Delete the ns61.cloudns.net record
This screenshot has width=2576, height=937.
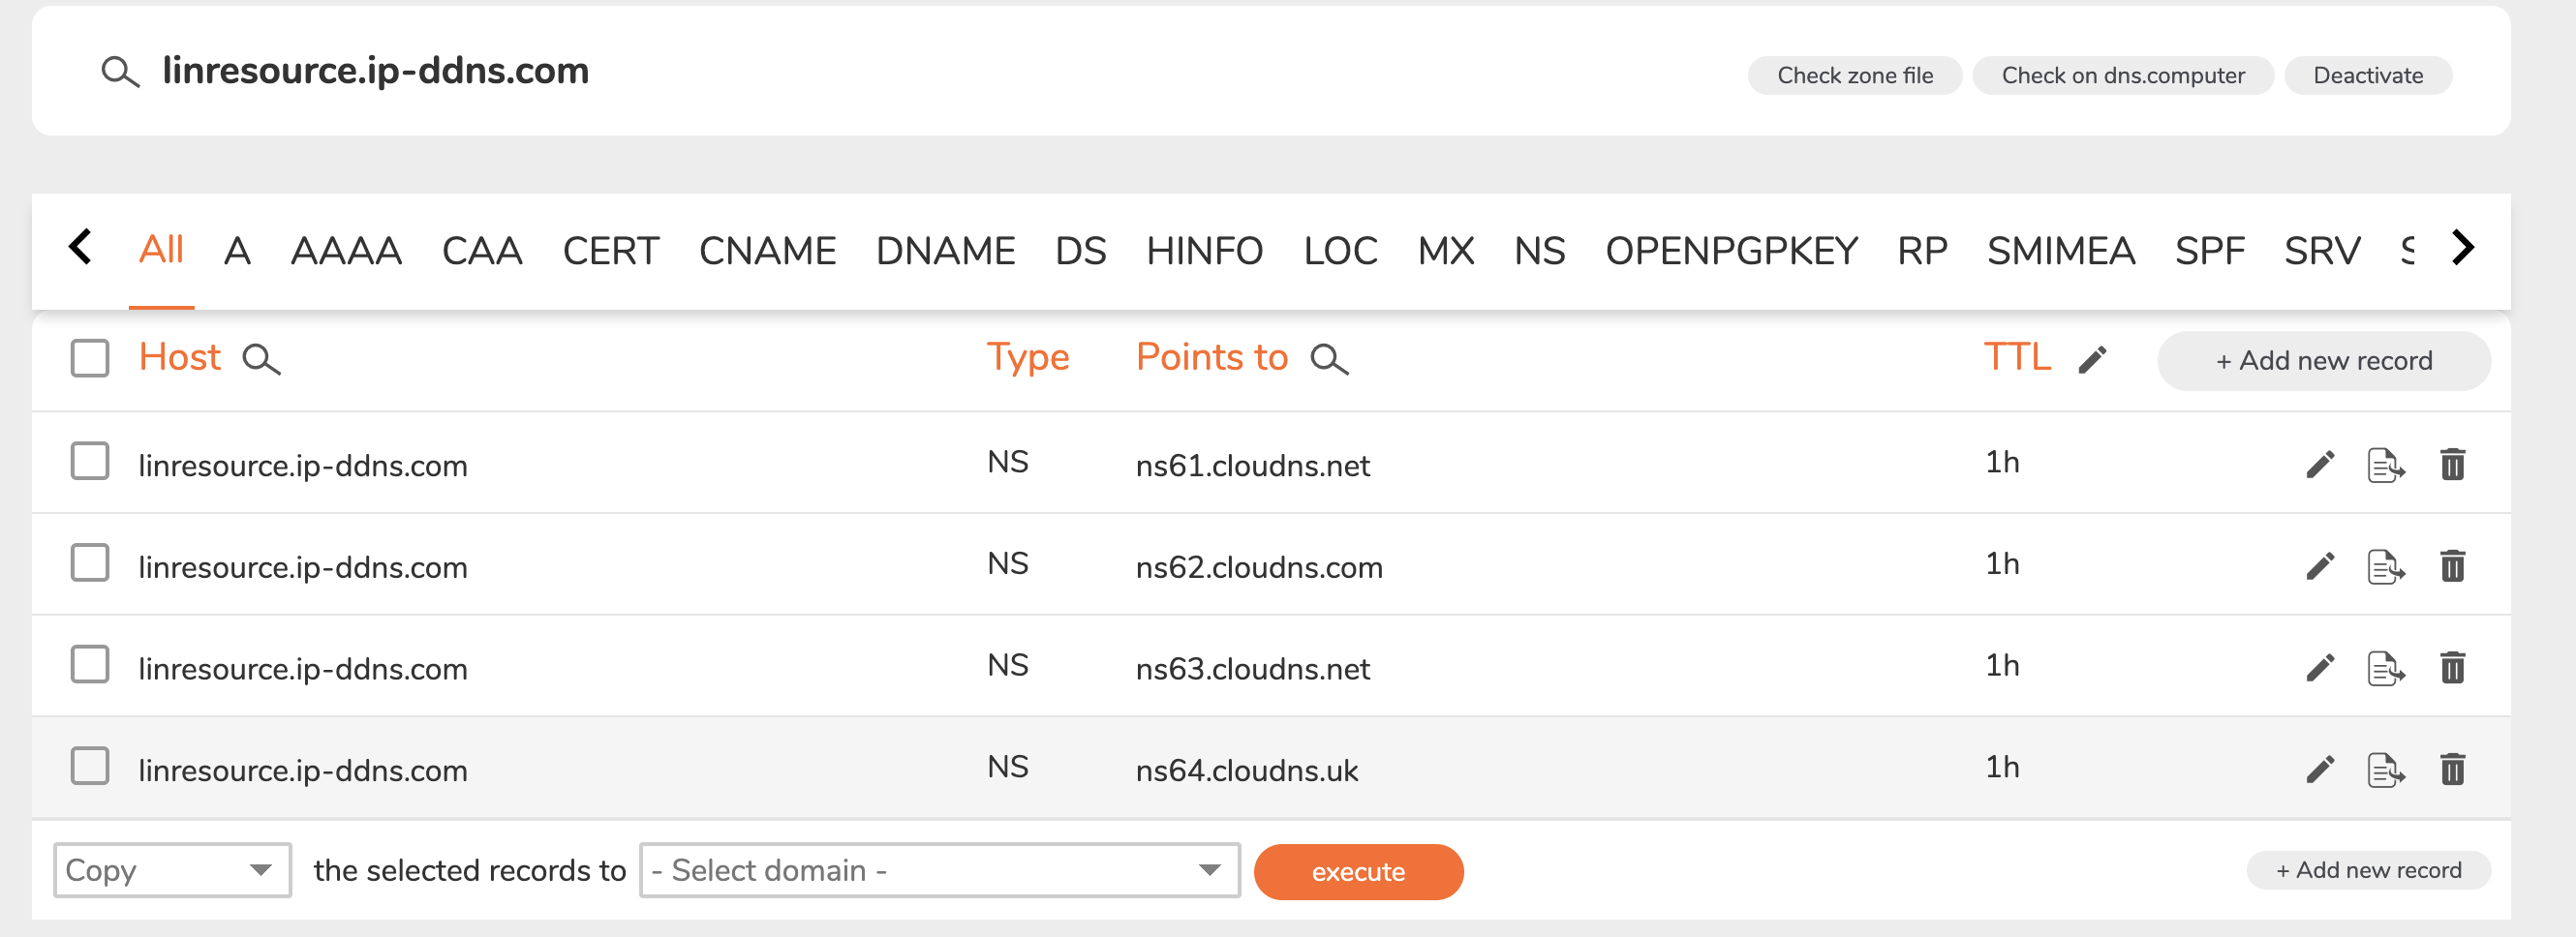pyautogui.click(x=2452, y=465)
